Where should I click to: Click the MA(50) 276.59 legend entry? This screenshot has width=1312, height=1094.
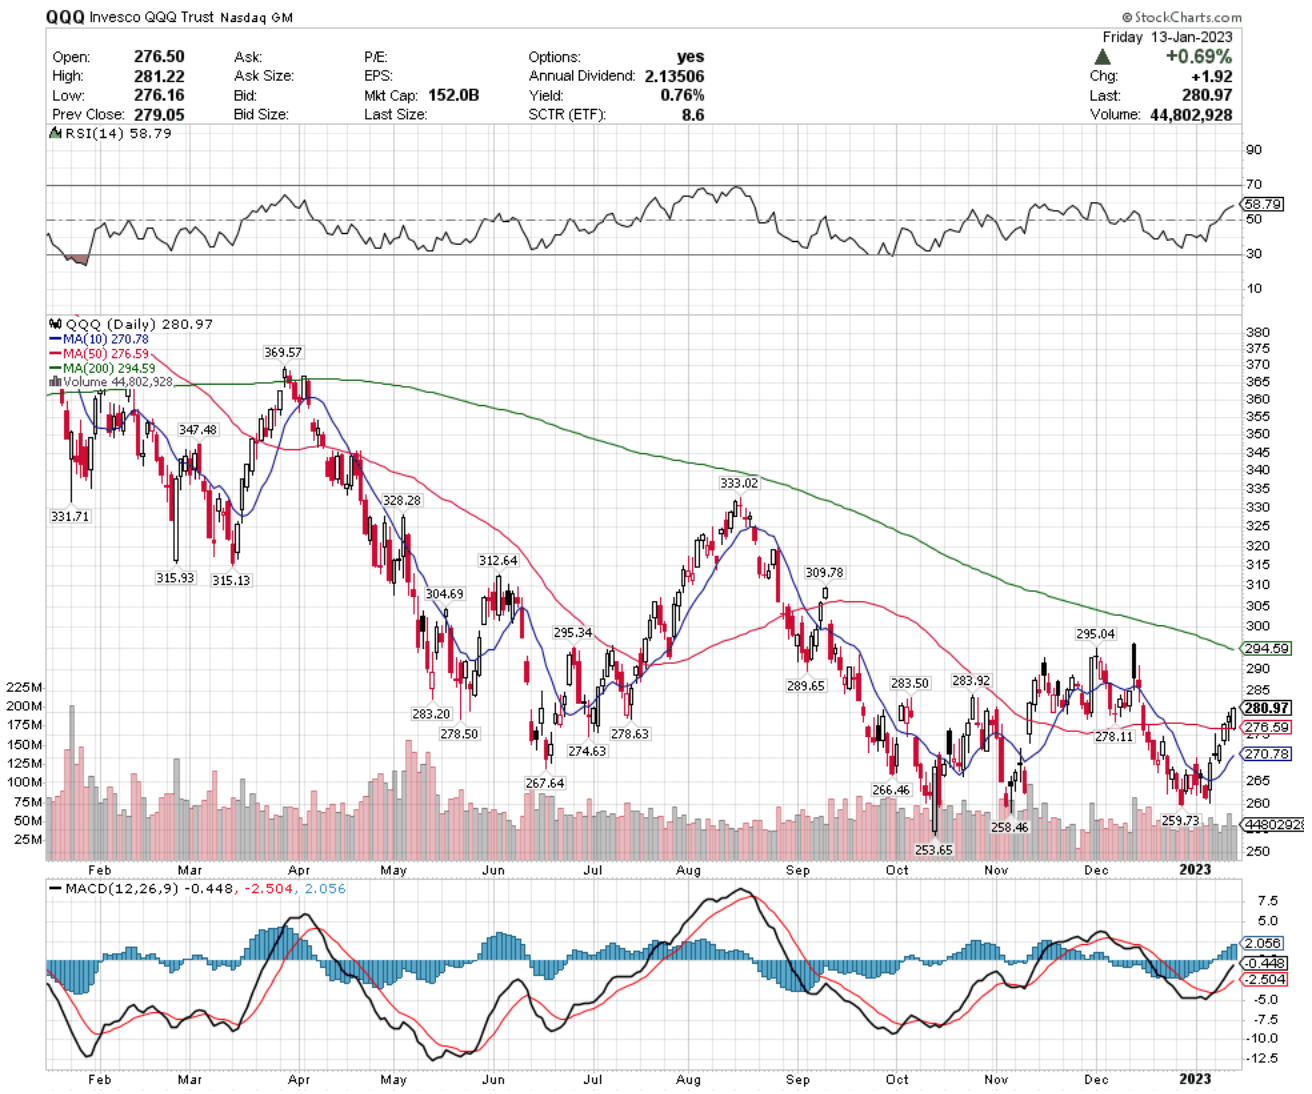pyautogui.click(x=99, y=354)
